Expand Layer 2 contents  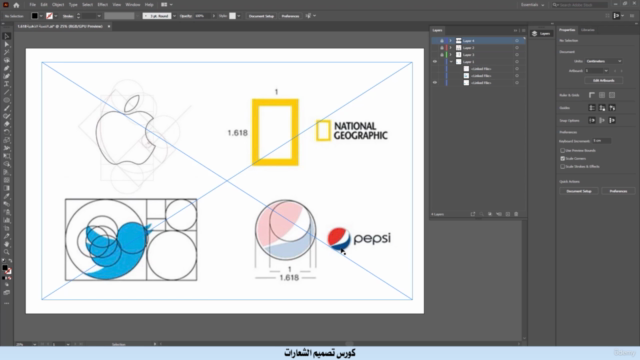tap(451, 48)
